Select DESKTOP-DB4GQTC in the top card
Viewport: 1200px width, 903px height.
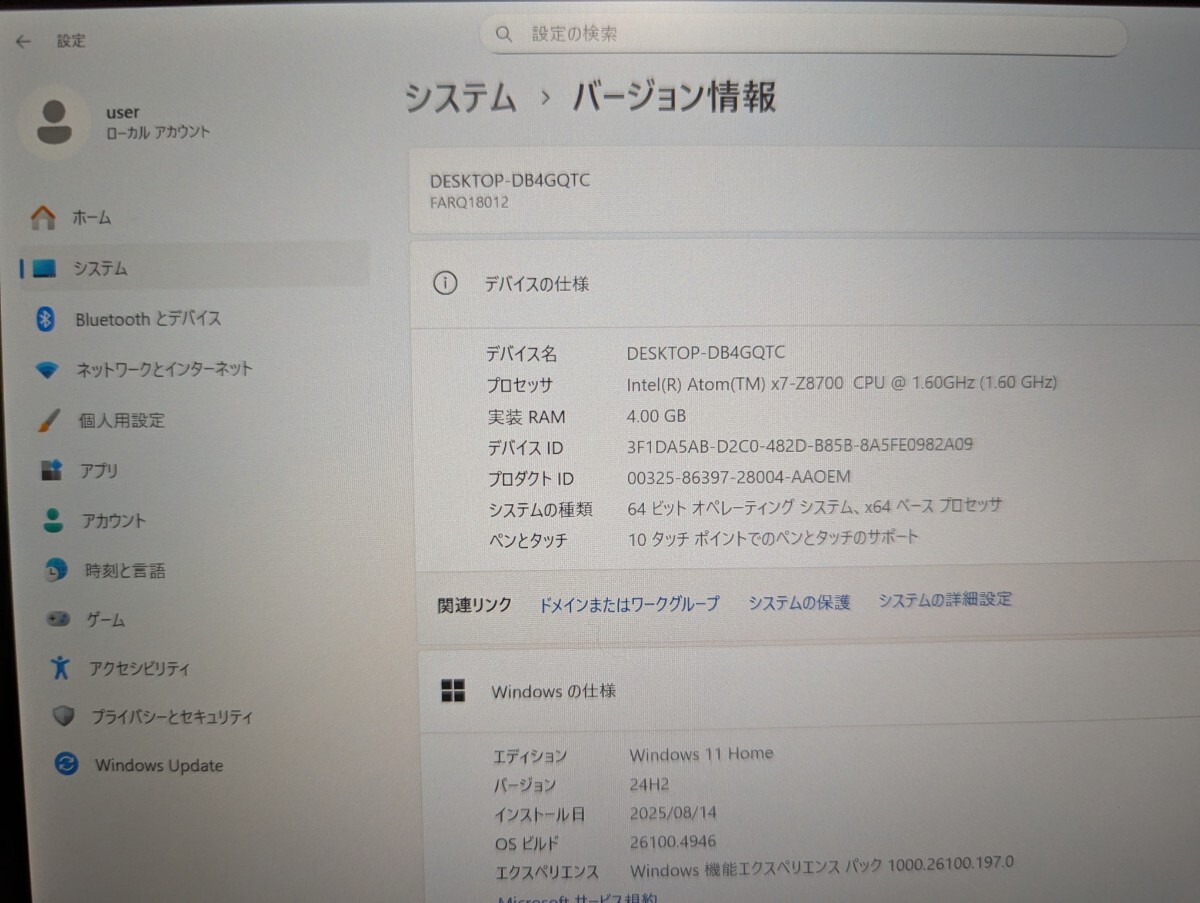[510, 181]
